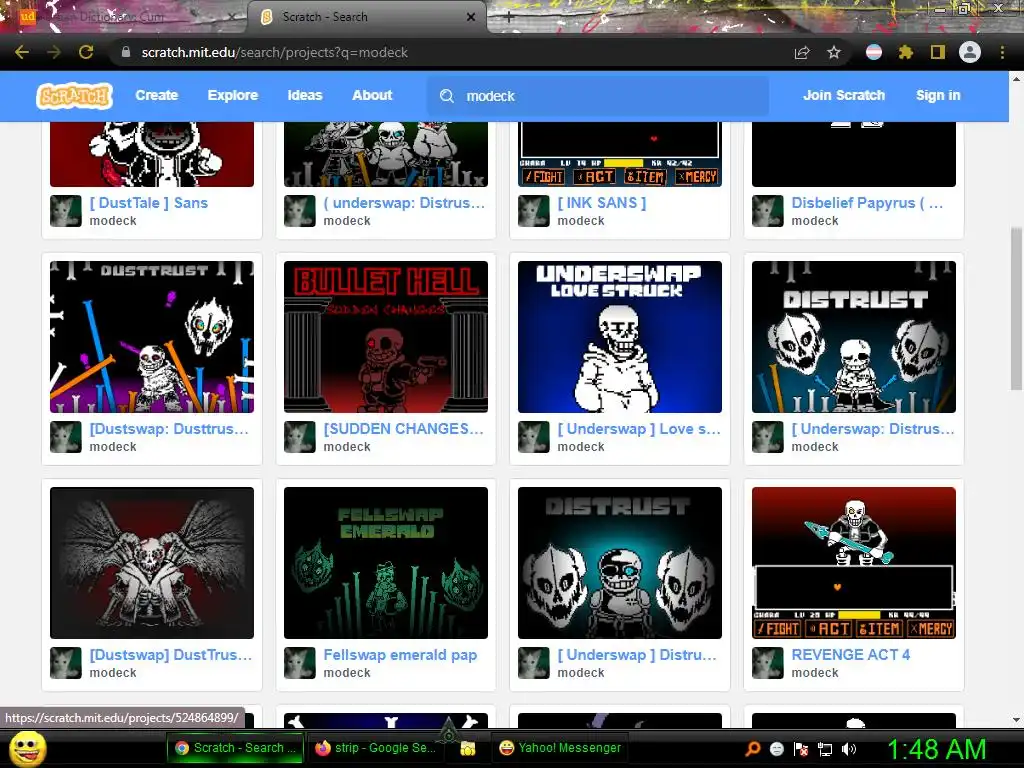This screenshot has height=768, width=1024.
Task: Click modeck avatar beside INK SANS
Action: pyautogui.click(x=534, y=211)
